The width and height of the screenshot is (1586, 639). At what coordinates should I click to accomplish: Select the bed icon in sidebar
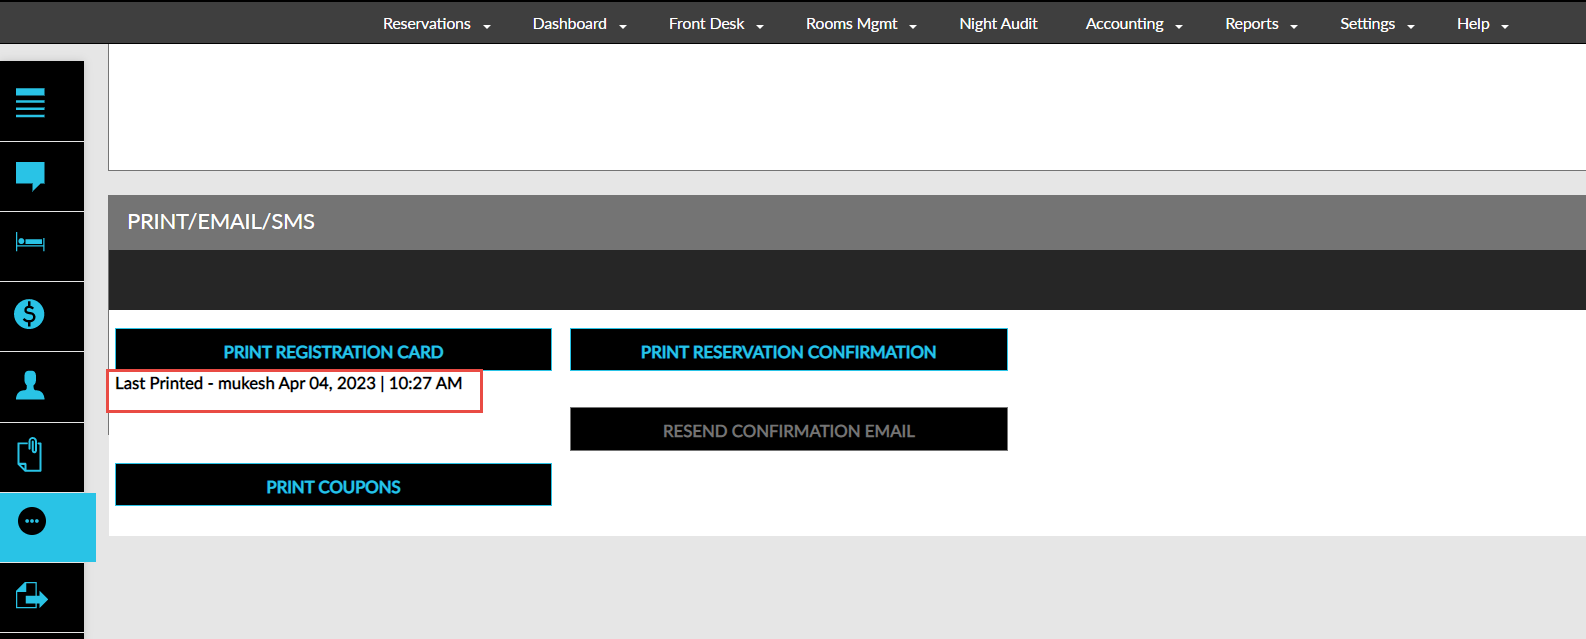(x=30, y=243)
